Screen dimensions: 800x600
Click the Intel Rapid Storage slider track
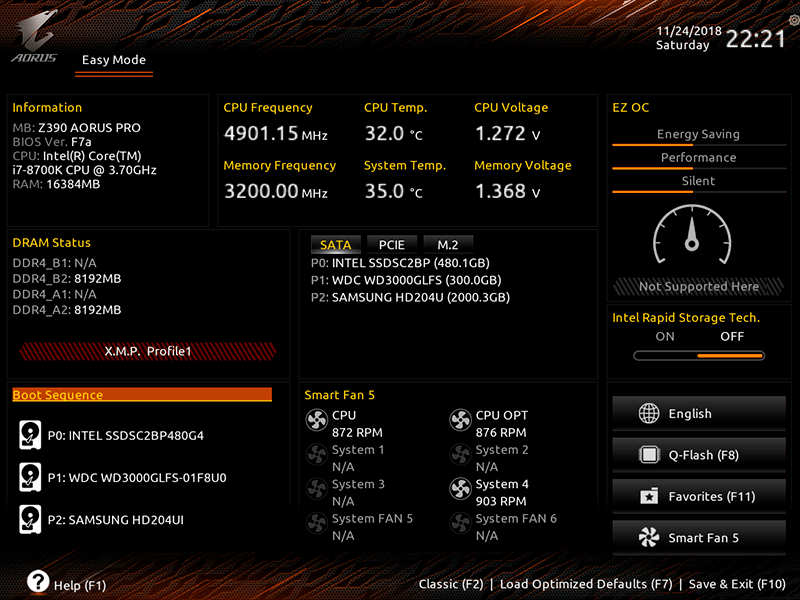699,356
